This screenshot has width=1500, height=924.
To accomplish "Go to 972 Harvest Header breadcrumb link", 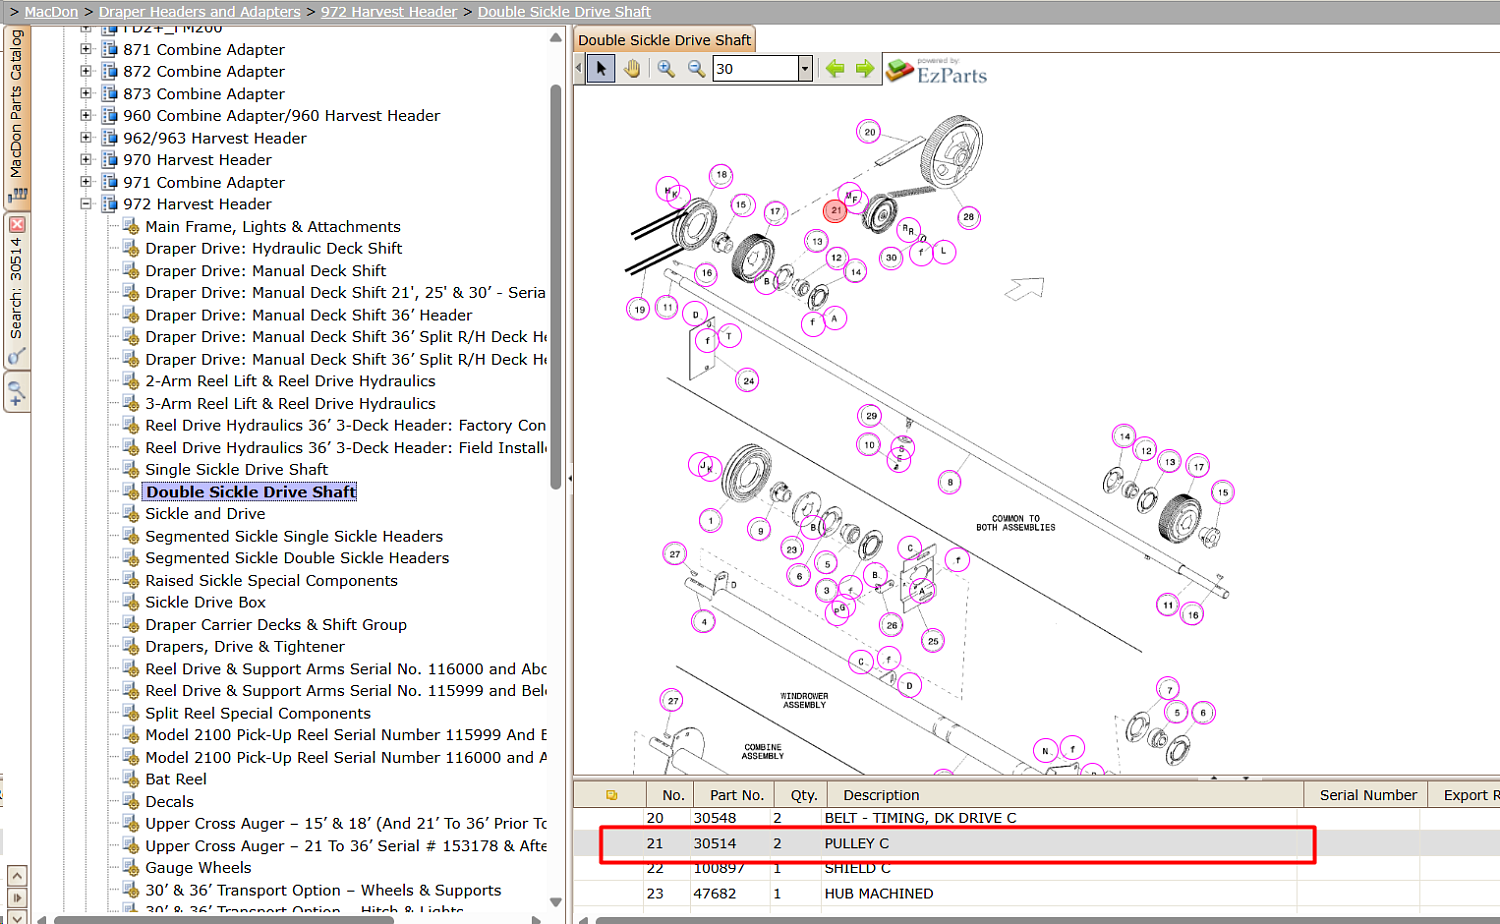I will pyautogui.click(x=389, y=12).
